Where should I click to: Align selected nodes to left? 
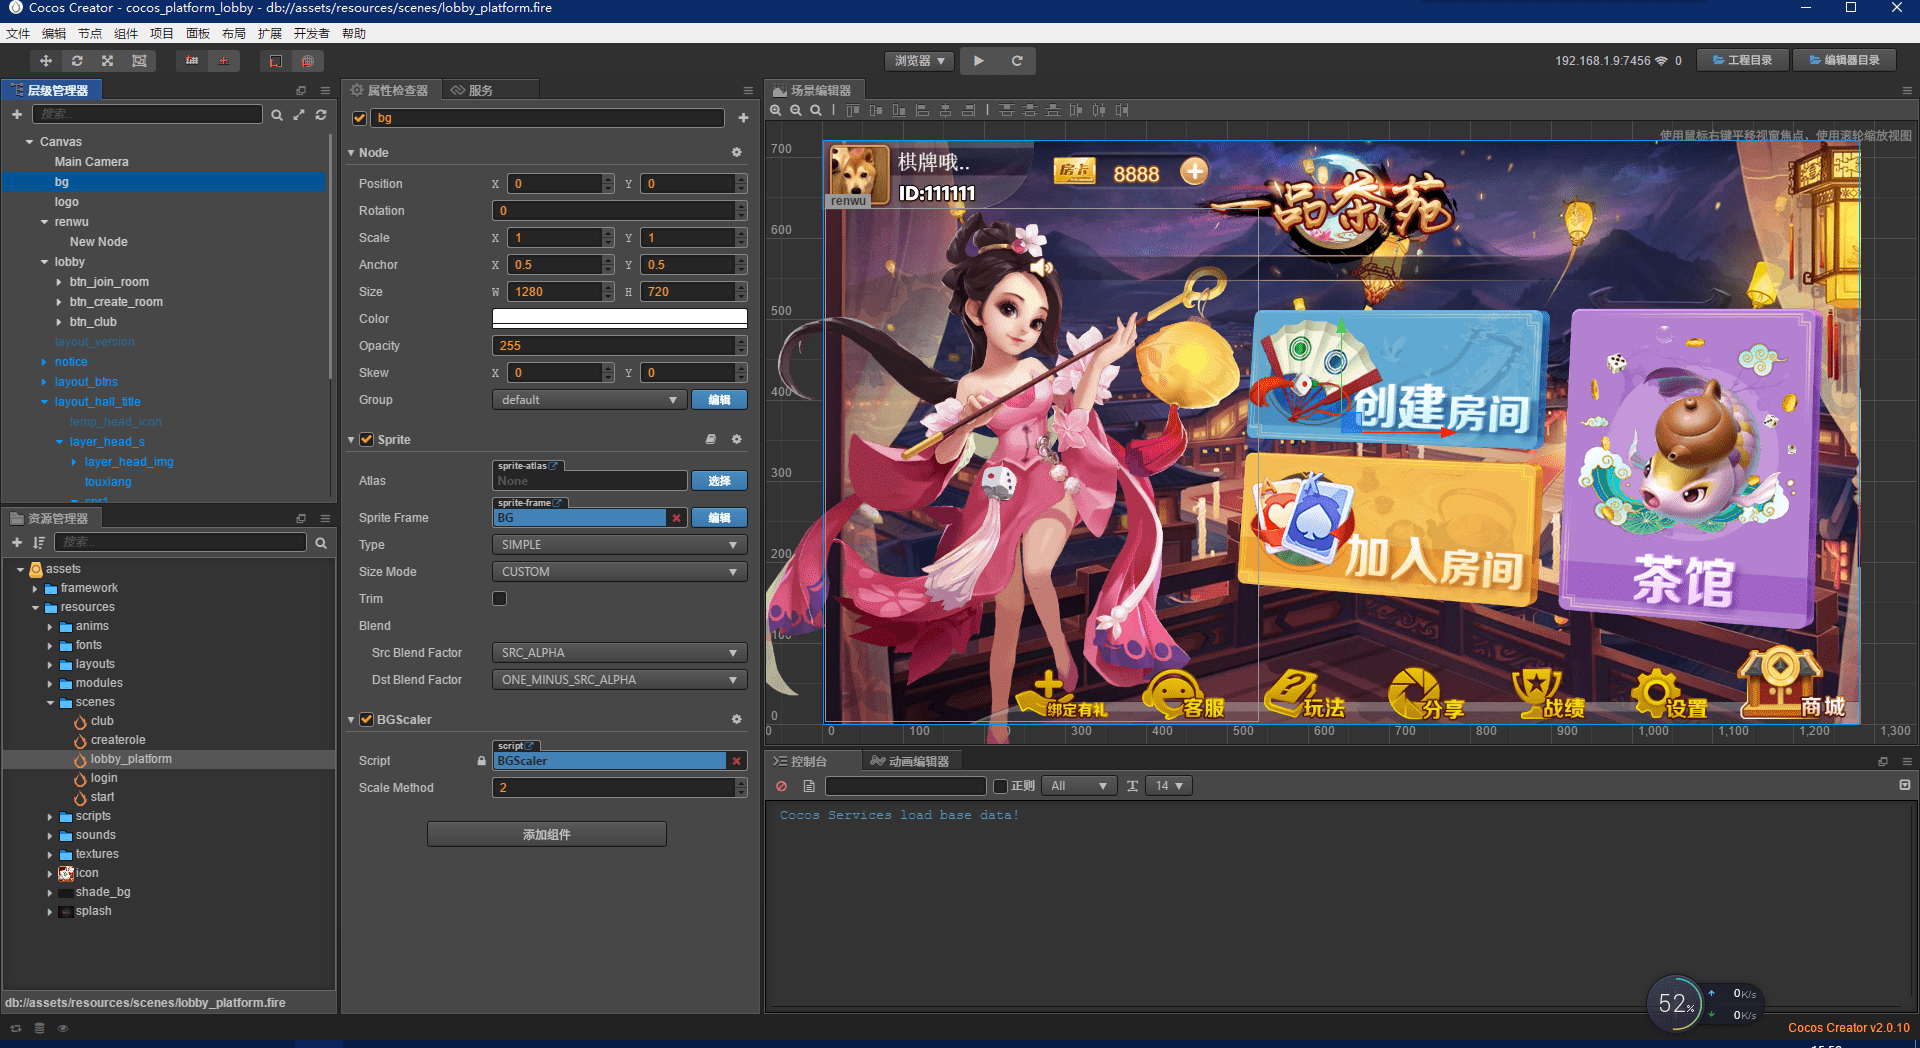coord(922,110)
